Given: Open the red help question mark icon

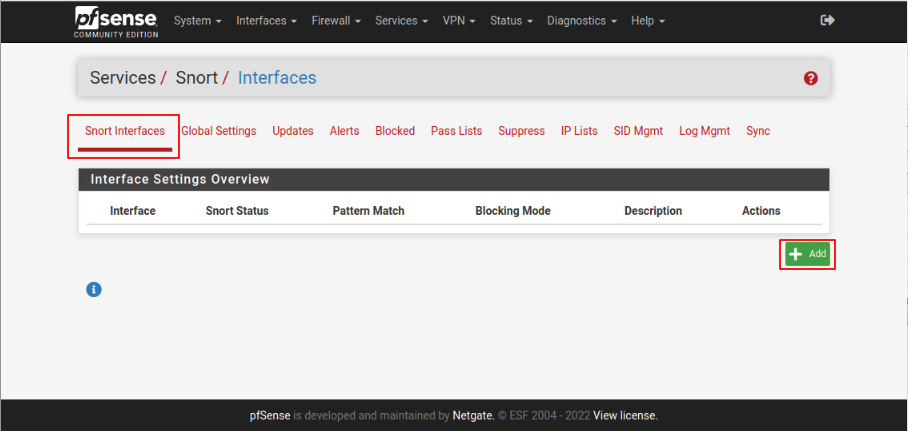Looking at the screenshot, I should tap(811, 78).
